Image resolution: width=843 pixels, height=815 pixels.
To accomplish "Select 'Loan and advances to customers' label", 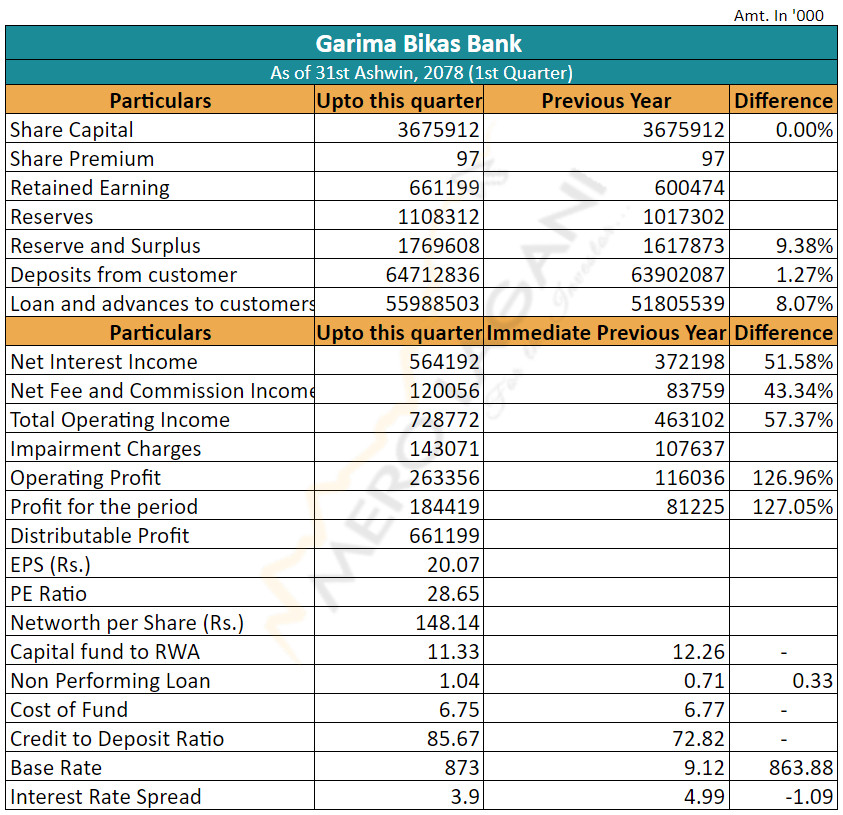I will [162, 304].
